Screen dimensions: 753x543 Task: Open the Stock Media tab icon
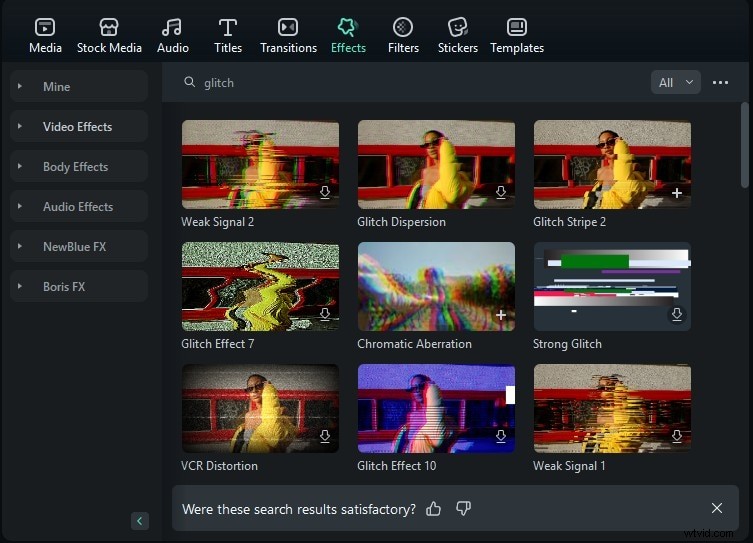click(x=109, y=27)
